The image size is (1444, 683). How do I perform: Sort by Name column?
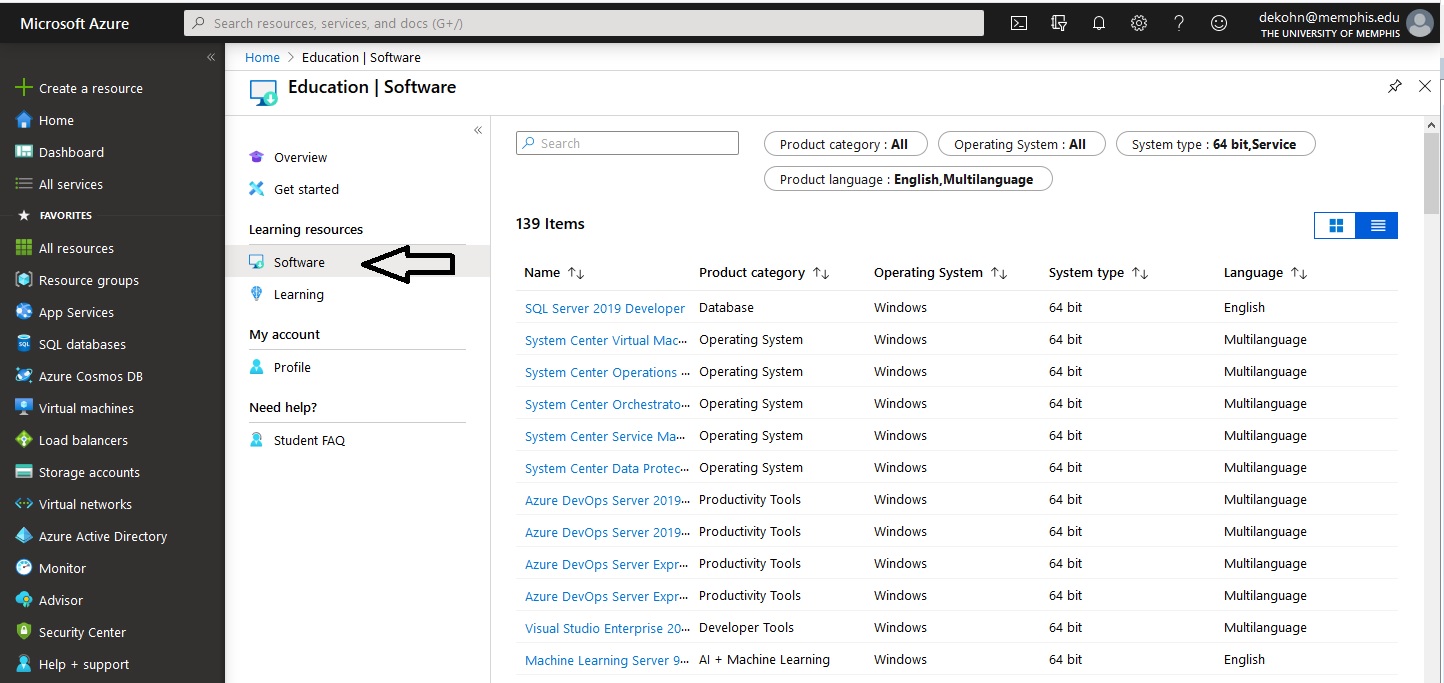(554, 272)
